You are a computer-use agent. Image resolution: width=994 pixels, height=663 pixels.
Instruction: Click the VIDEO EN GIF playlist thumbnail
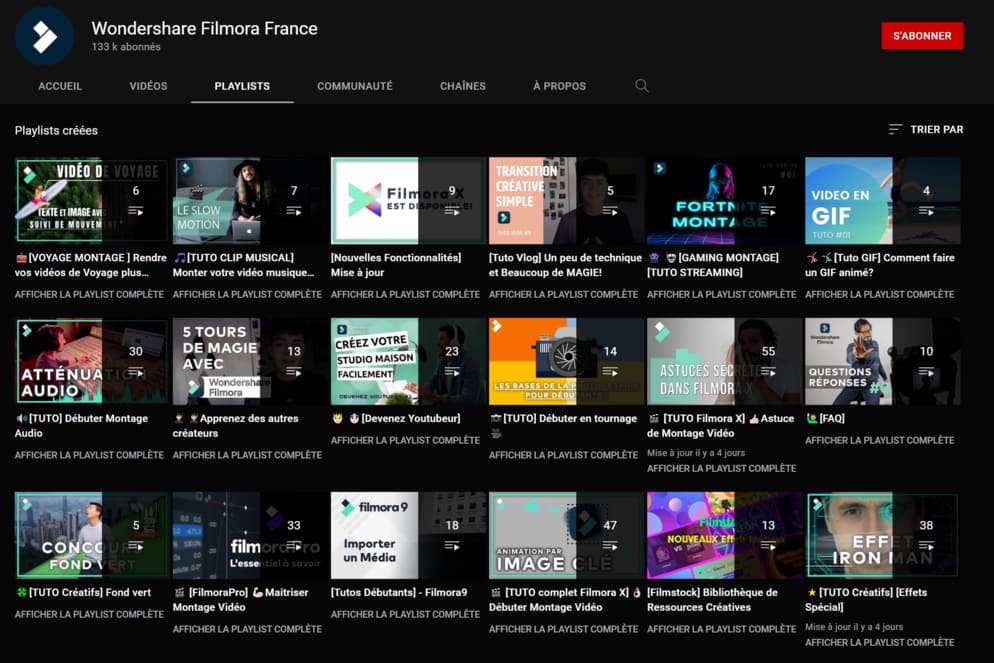(x=882, y=200)
